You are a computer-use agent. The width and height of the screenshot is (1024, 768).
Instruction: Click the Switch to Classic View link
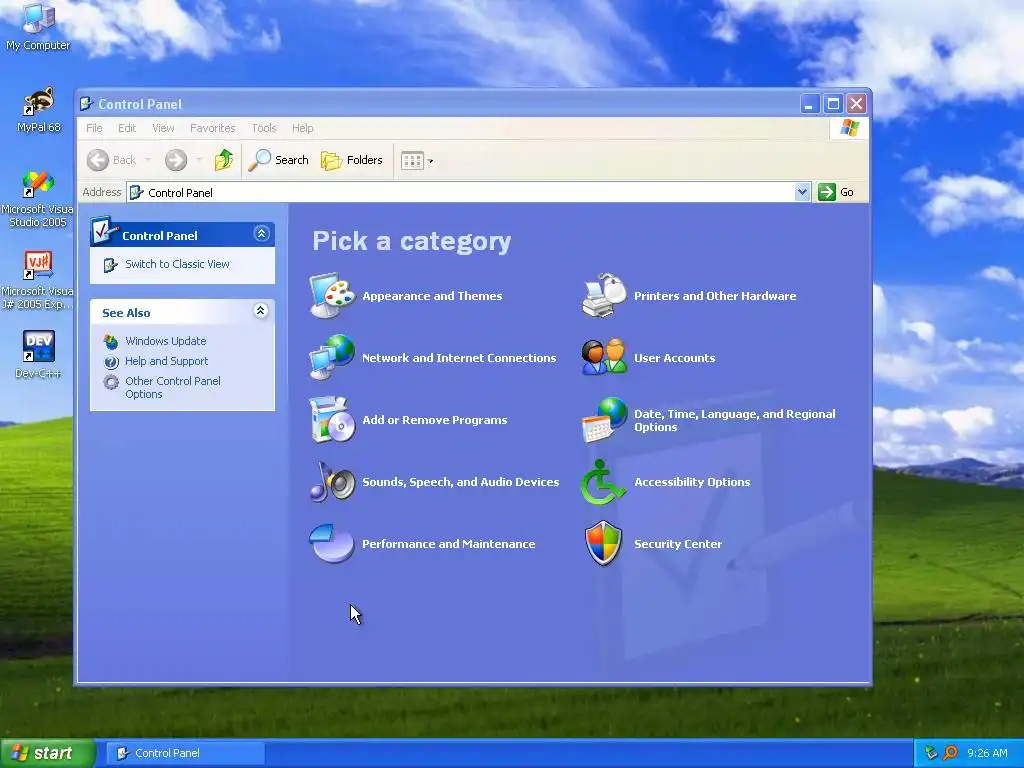(177, 264)
